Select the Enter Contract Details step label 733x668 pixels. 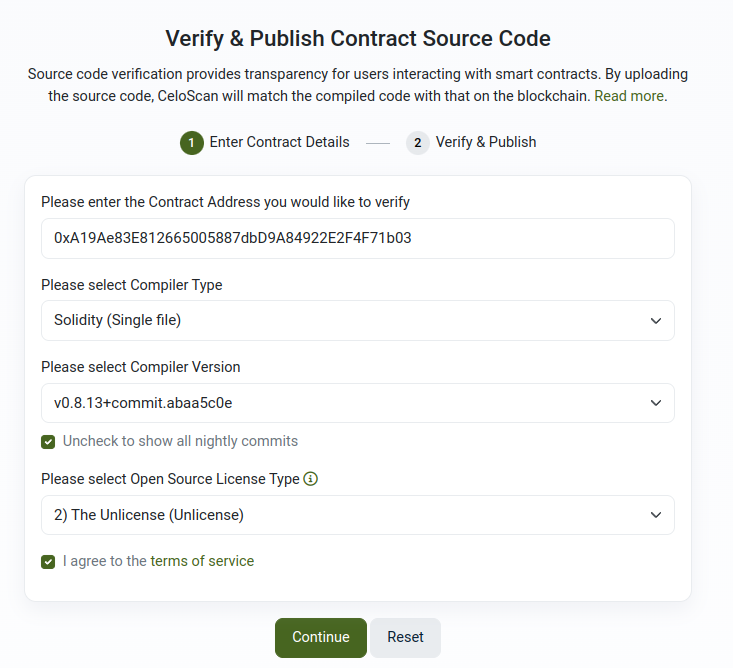pos(279,142)
